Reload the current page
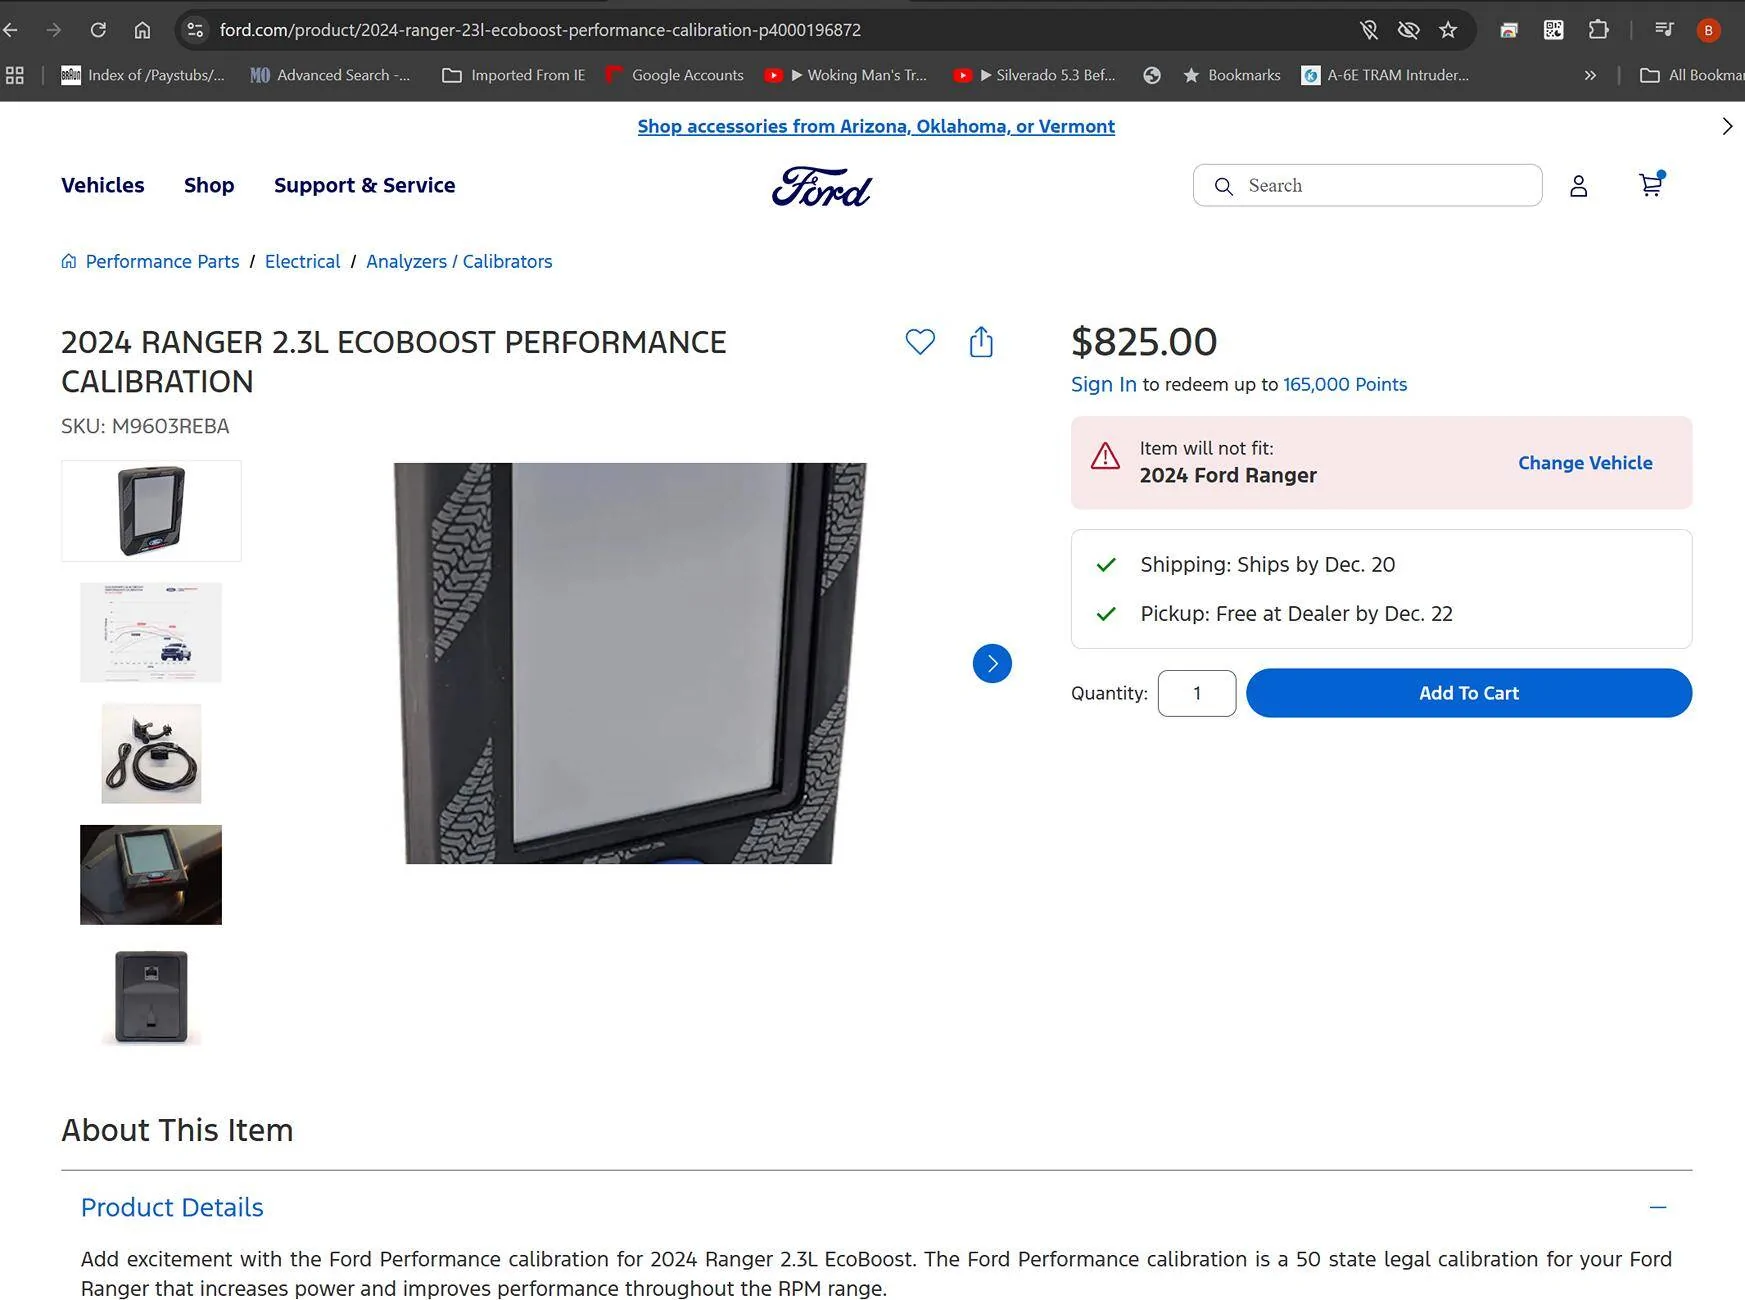The height and width of the screenshot is (1300, 1745). [x=98, y=30]
